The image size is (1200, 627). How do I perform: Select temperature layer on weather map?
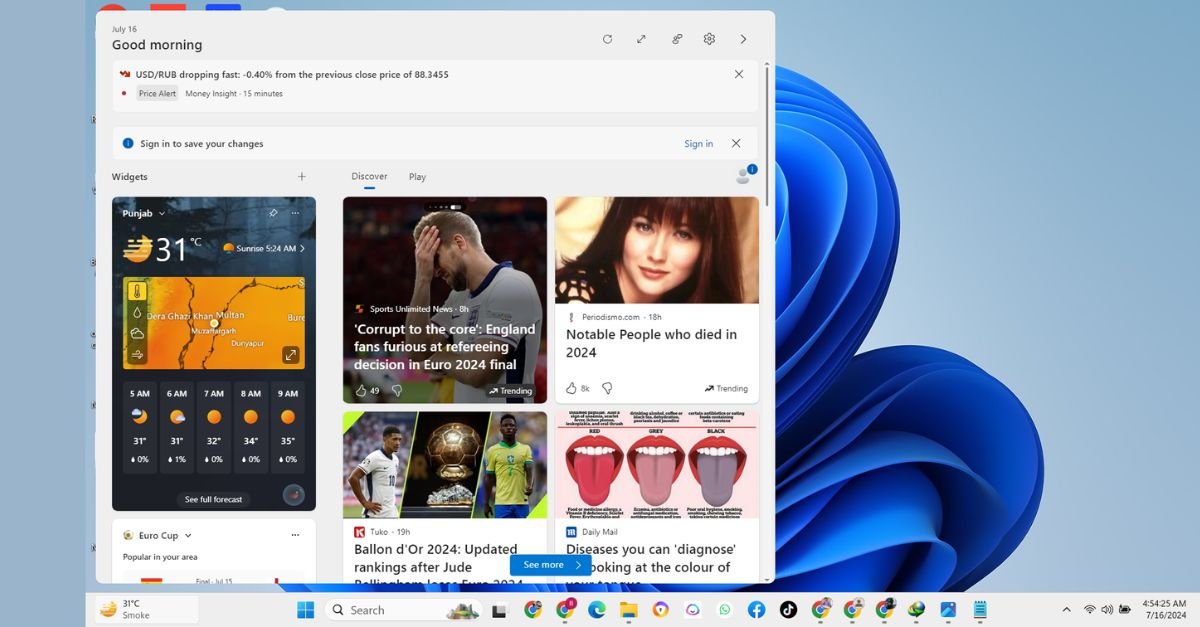click(137, 292)
